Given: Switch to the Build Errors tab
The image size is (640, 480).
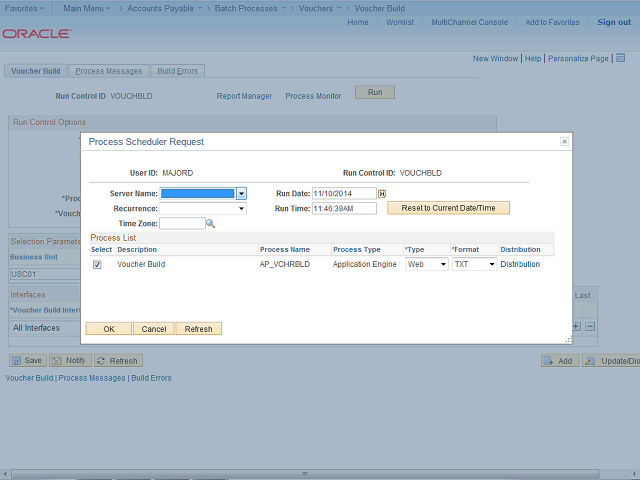Looking at the screenshot, I should [177, 71].
